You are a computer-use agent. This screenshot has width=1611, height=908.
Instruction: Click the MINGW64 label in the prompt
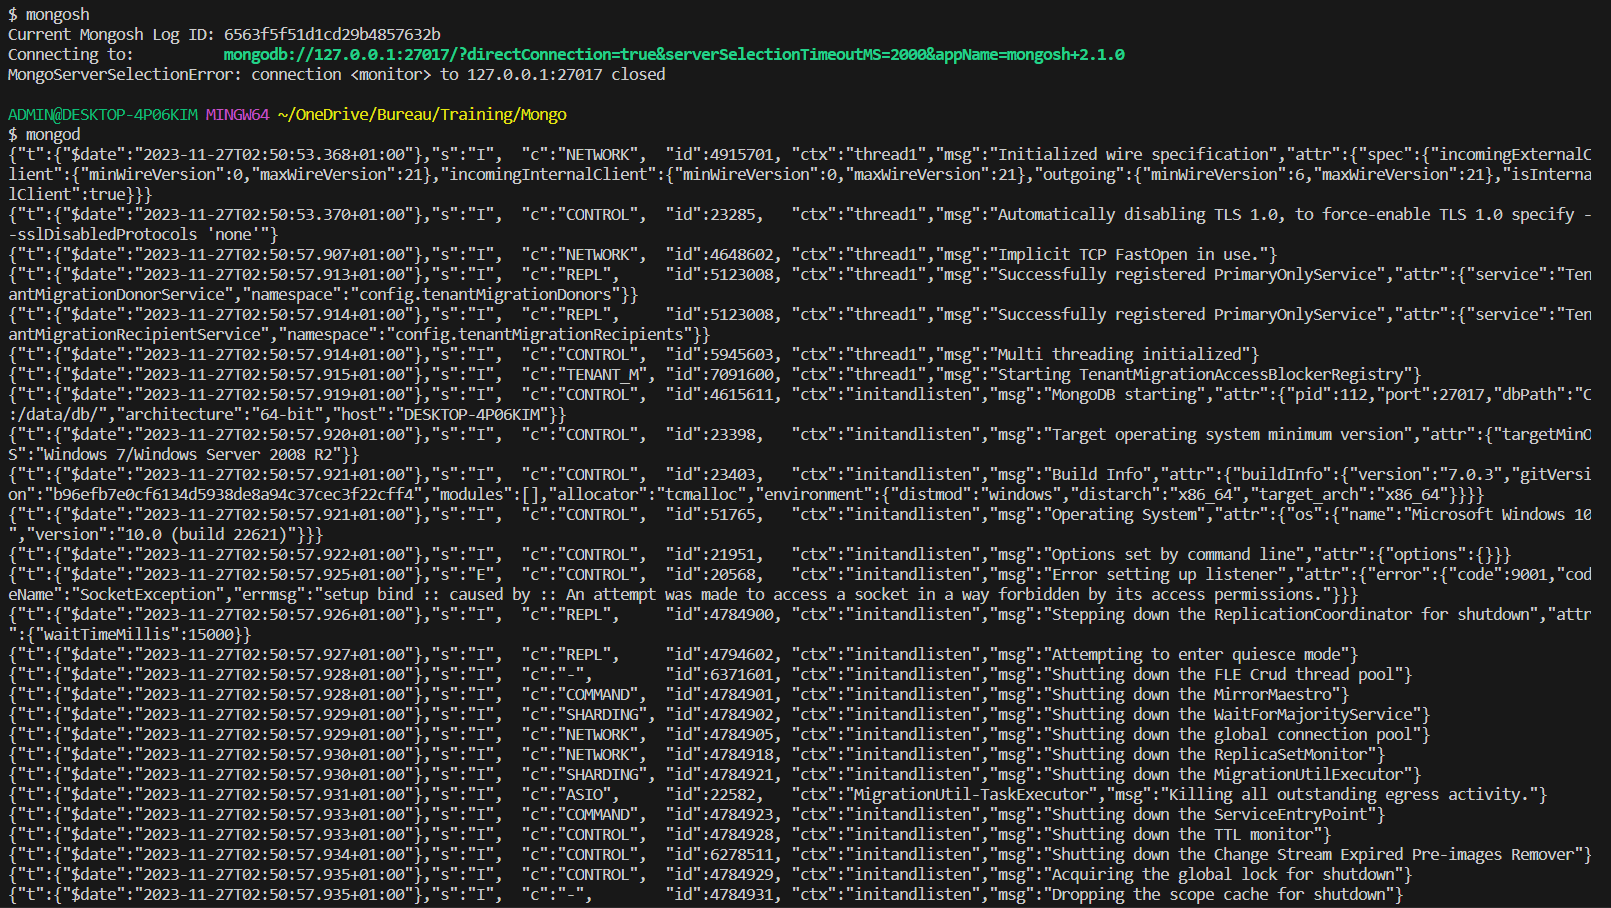pos(237,114)
